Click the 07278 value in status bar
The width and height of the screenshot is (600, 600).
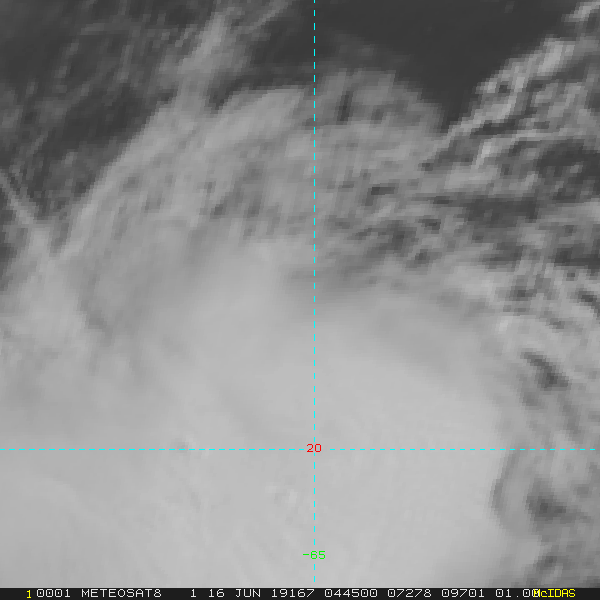[x=409, y=593]
